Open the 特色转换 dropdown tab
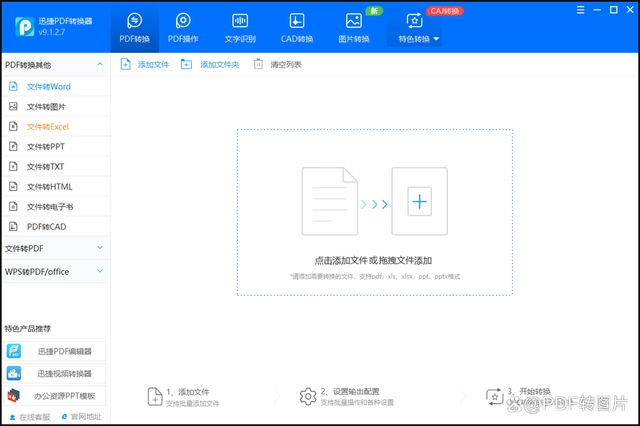This screenshot has height=426, width=640. coord(414,28)
